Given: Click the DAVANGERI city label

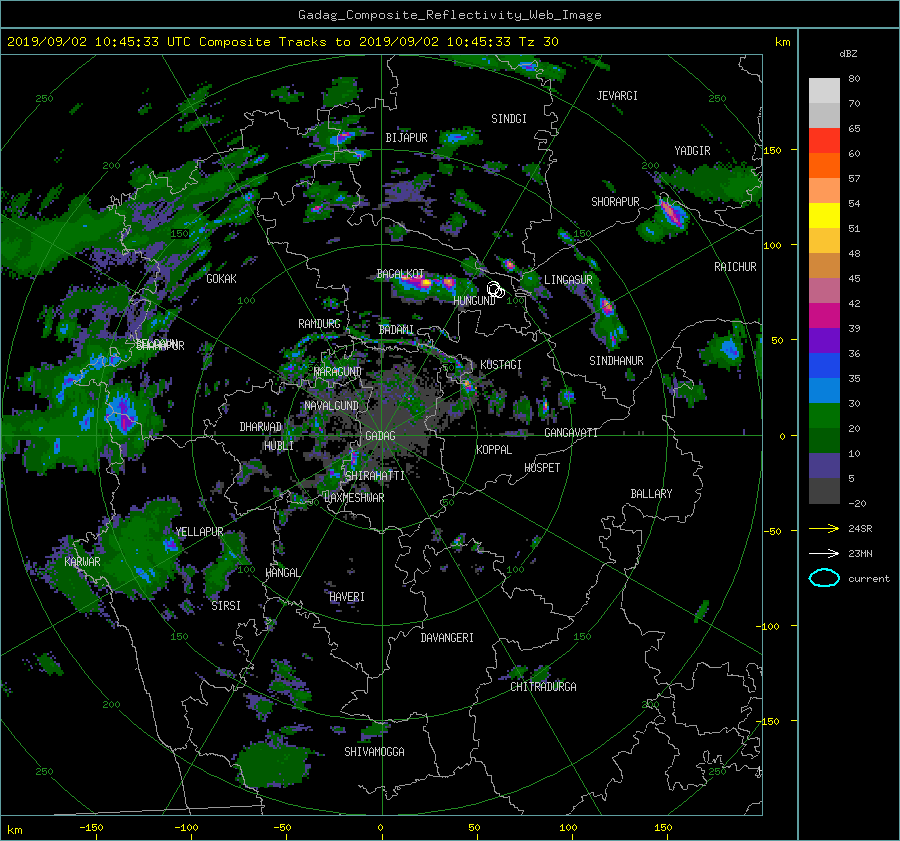Looking at the screenshot, I should click(x=447, y=638).
